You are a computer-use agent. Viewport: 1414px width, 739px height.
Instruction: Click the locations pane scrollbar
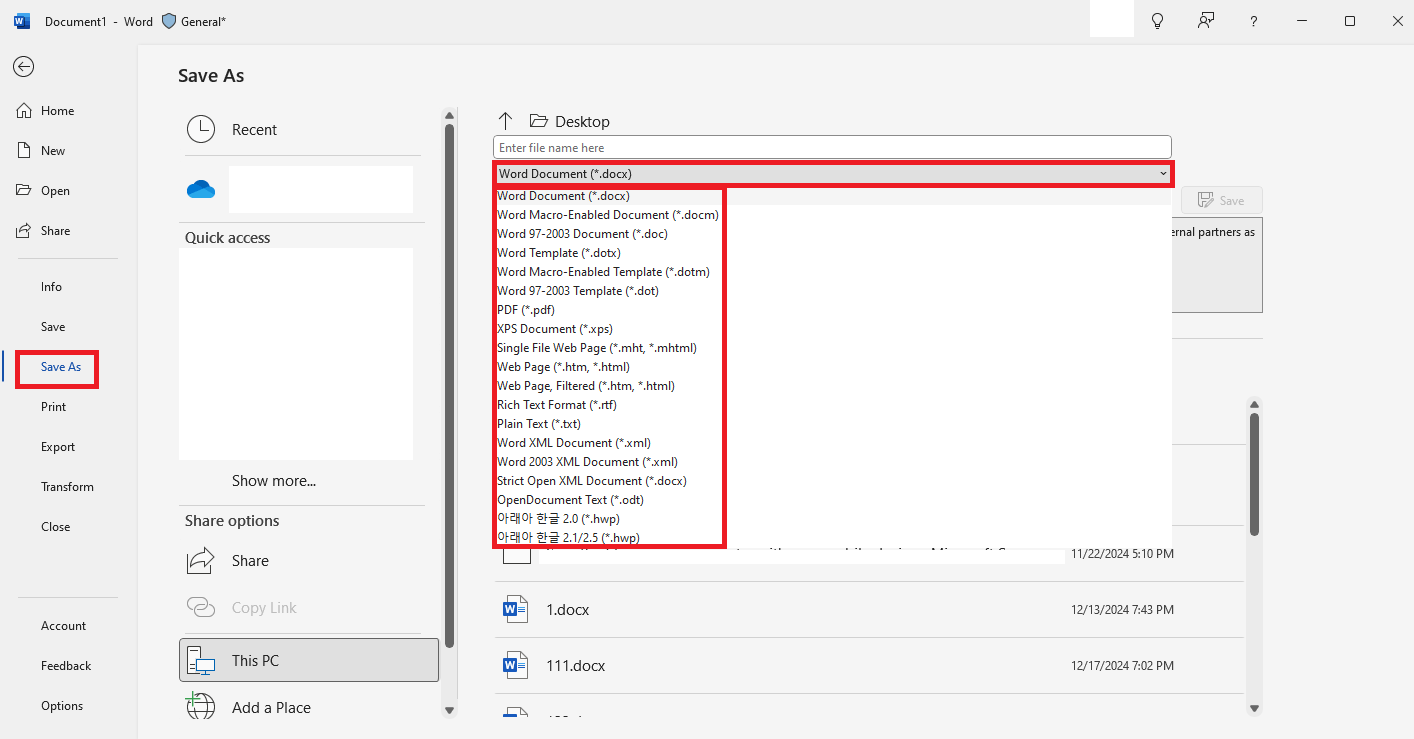[449, 385]
